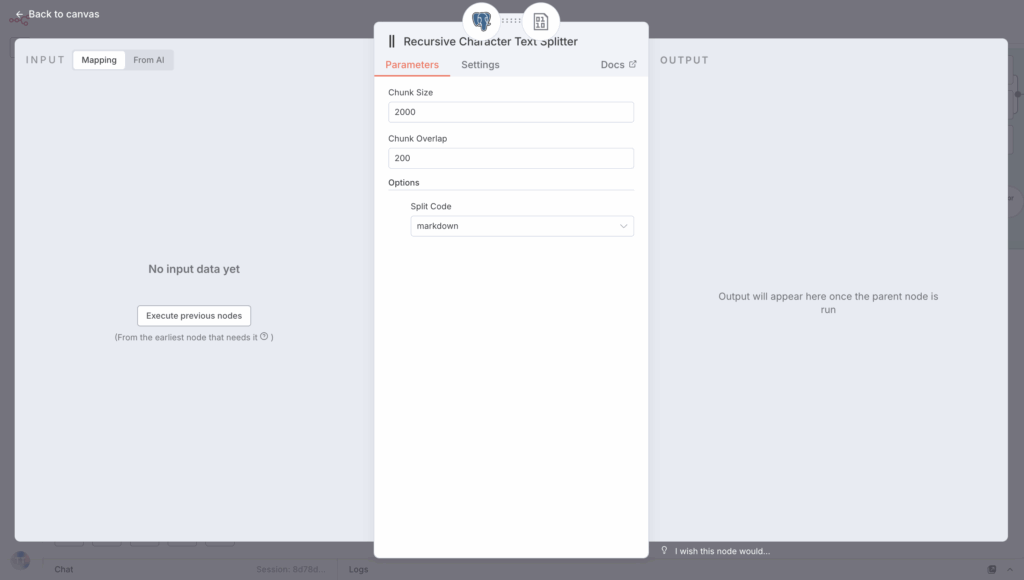
Task: Click the Docs external link icon
Action: (x=632, y=65)
